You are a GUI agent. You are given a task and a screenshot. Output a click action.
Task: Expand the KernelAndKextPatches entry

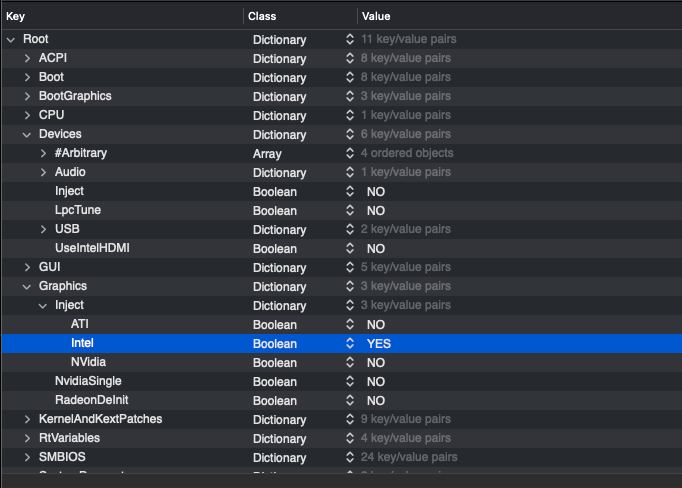(27, 419)
